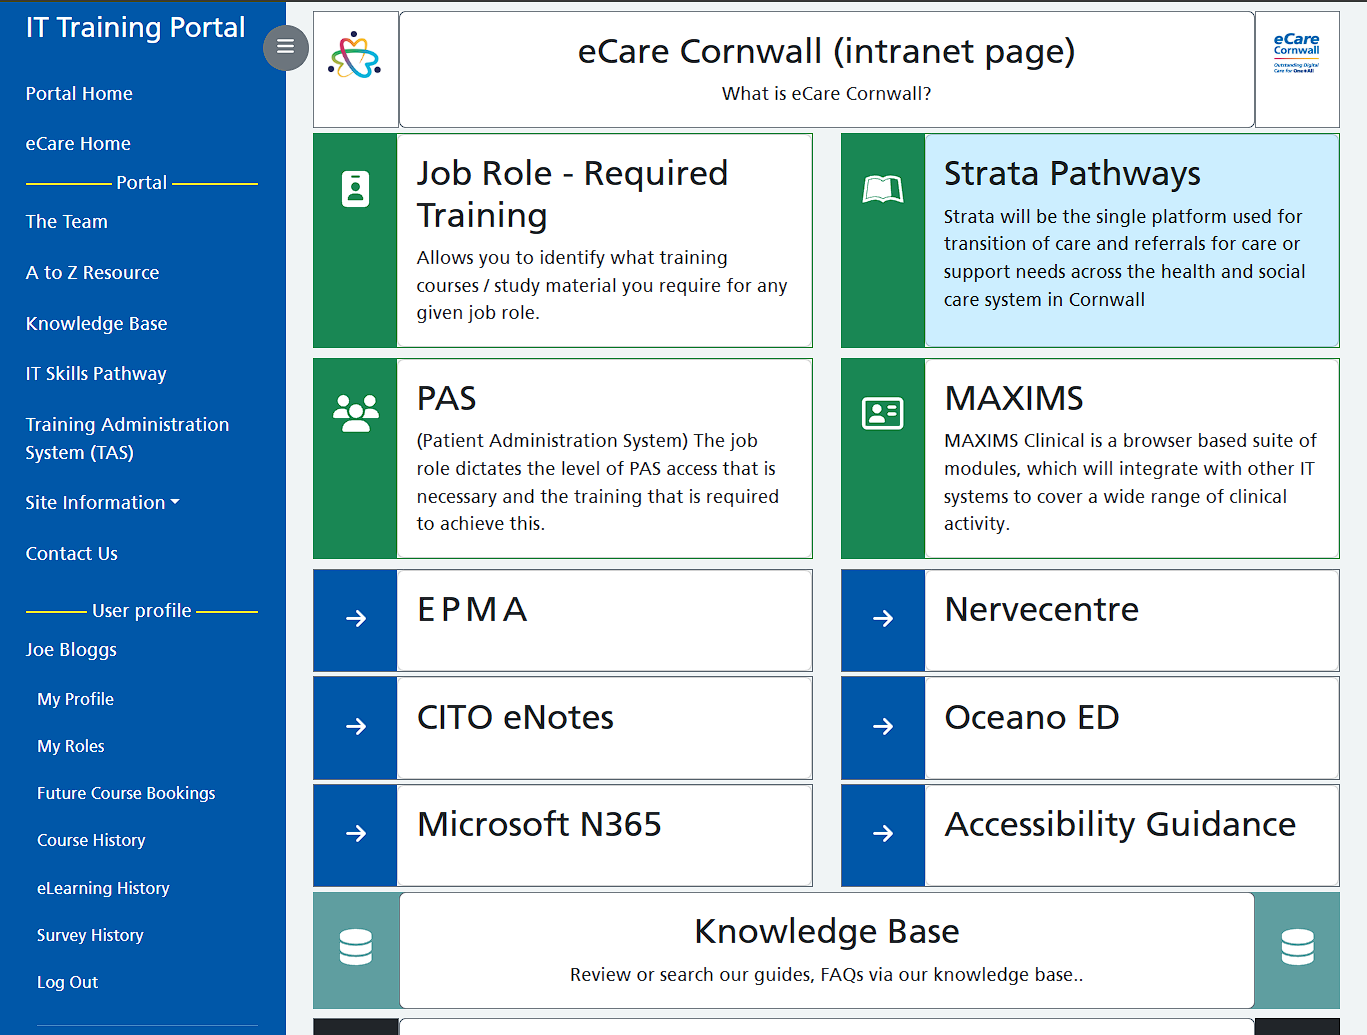Open the Strata Pathways card title
This screenshot has height=1035, width=1367.
(x=1072, y=174)
